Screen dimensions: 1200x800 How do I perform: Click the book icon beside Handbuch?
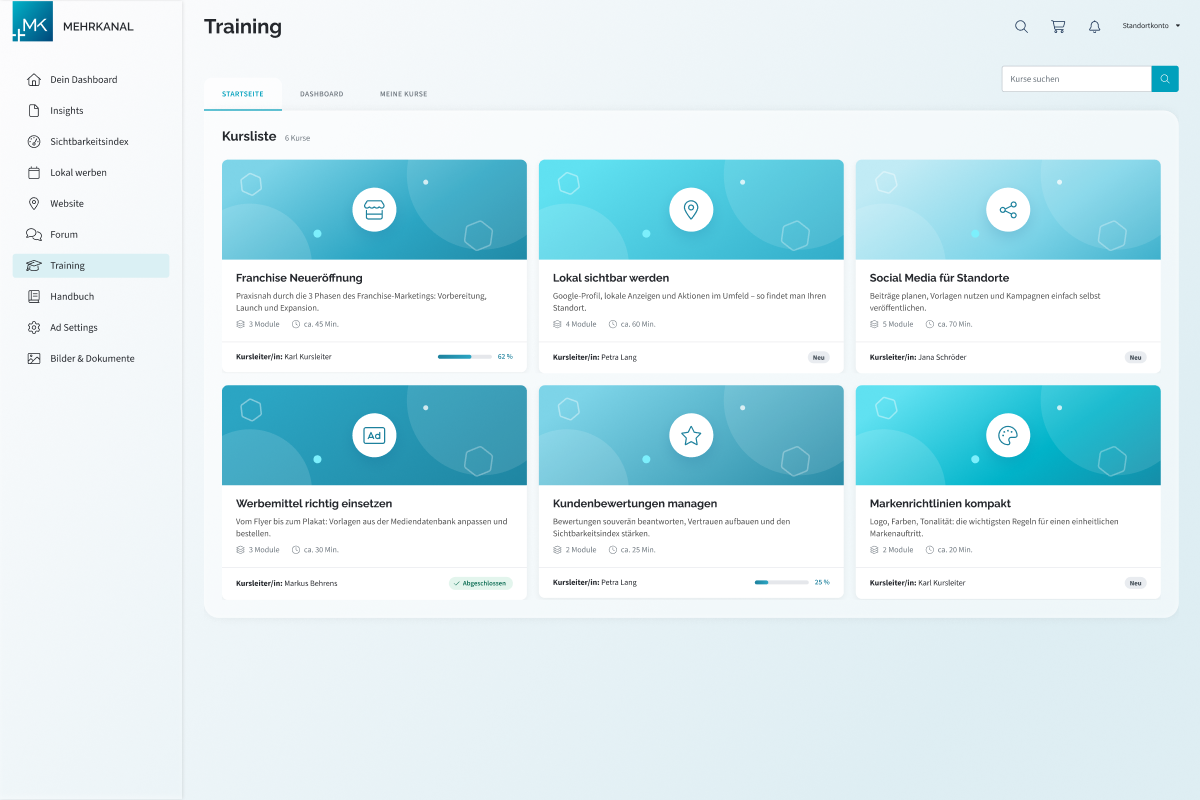(x=34, y=297)
